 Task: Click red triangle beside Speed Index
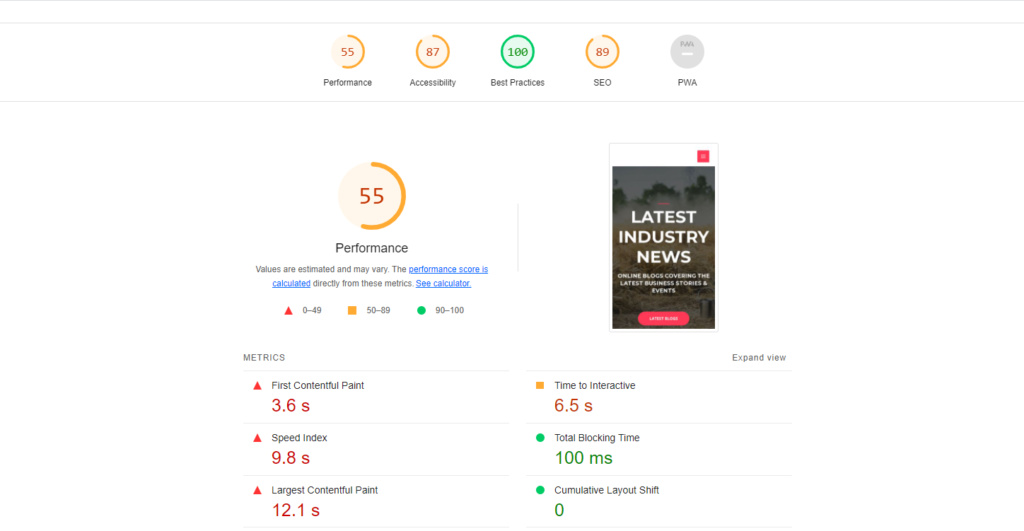click(257, 438)
